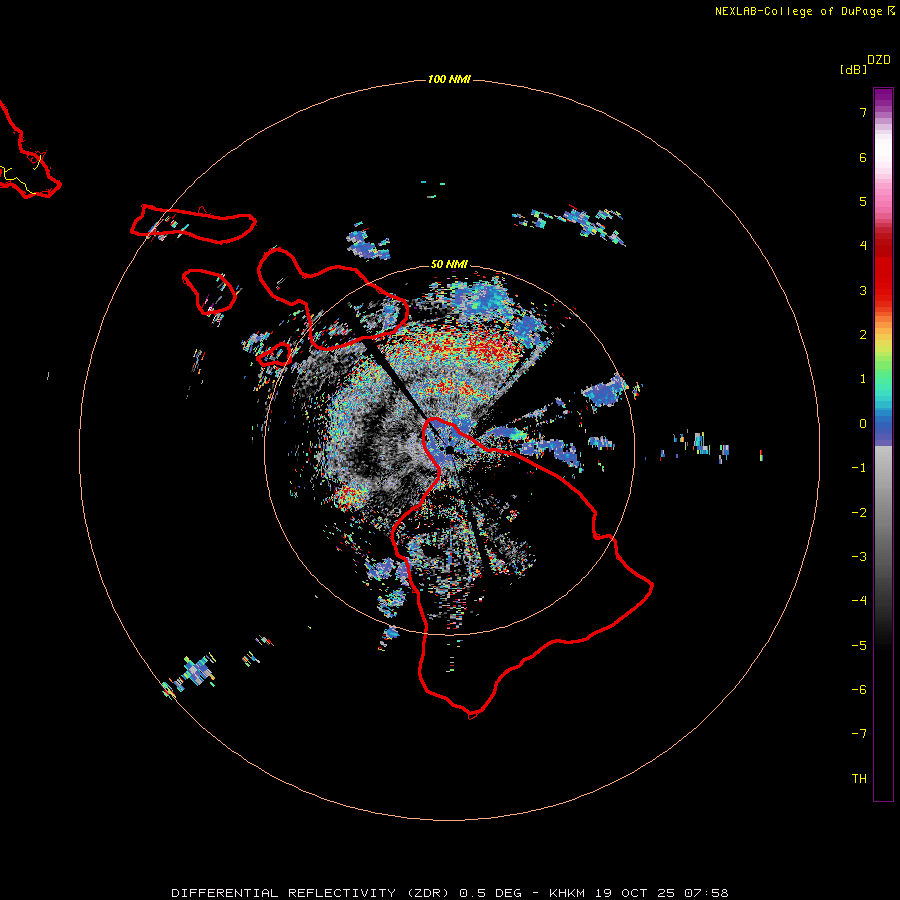Click the -7 dB scale label

(x=859, y=734)
